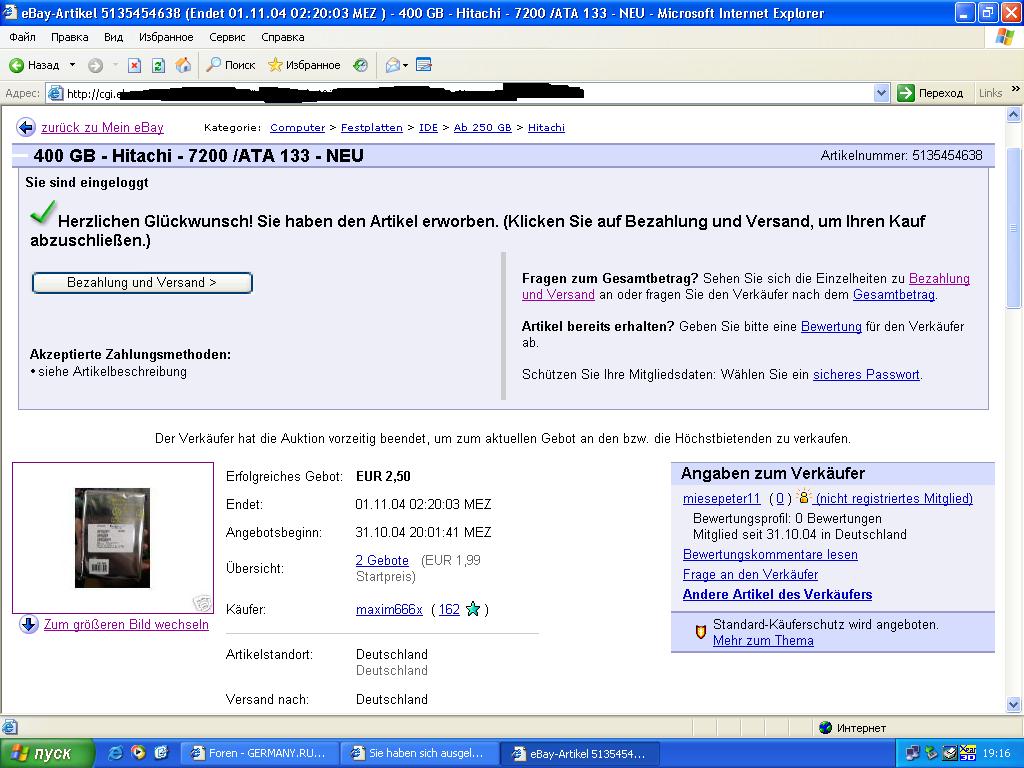Viewport: 1024px width, 768px height.
Task: Click the turquoise feedback star icon
Action: pyautogui.click(x=473, y=609)
